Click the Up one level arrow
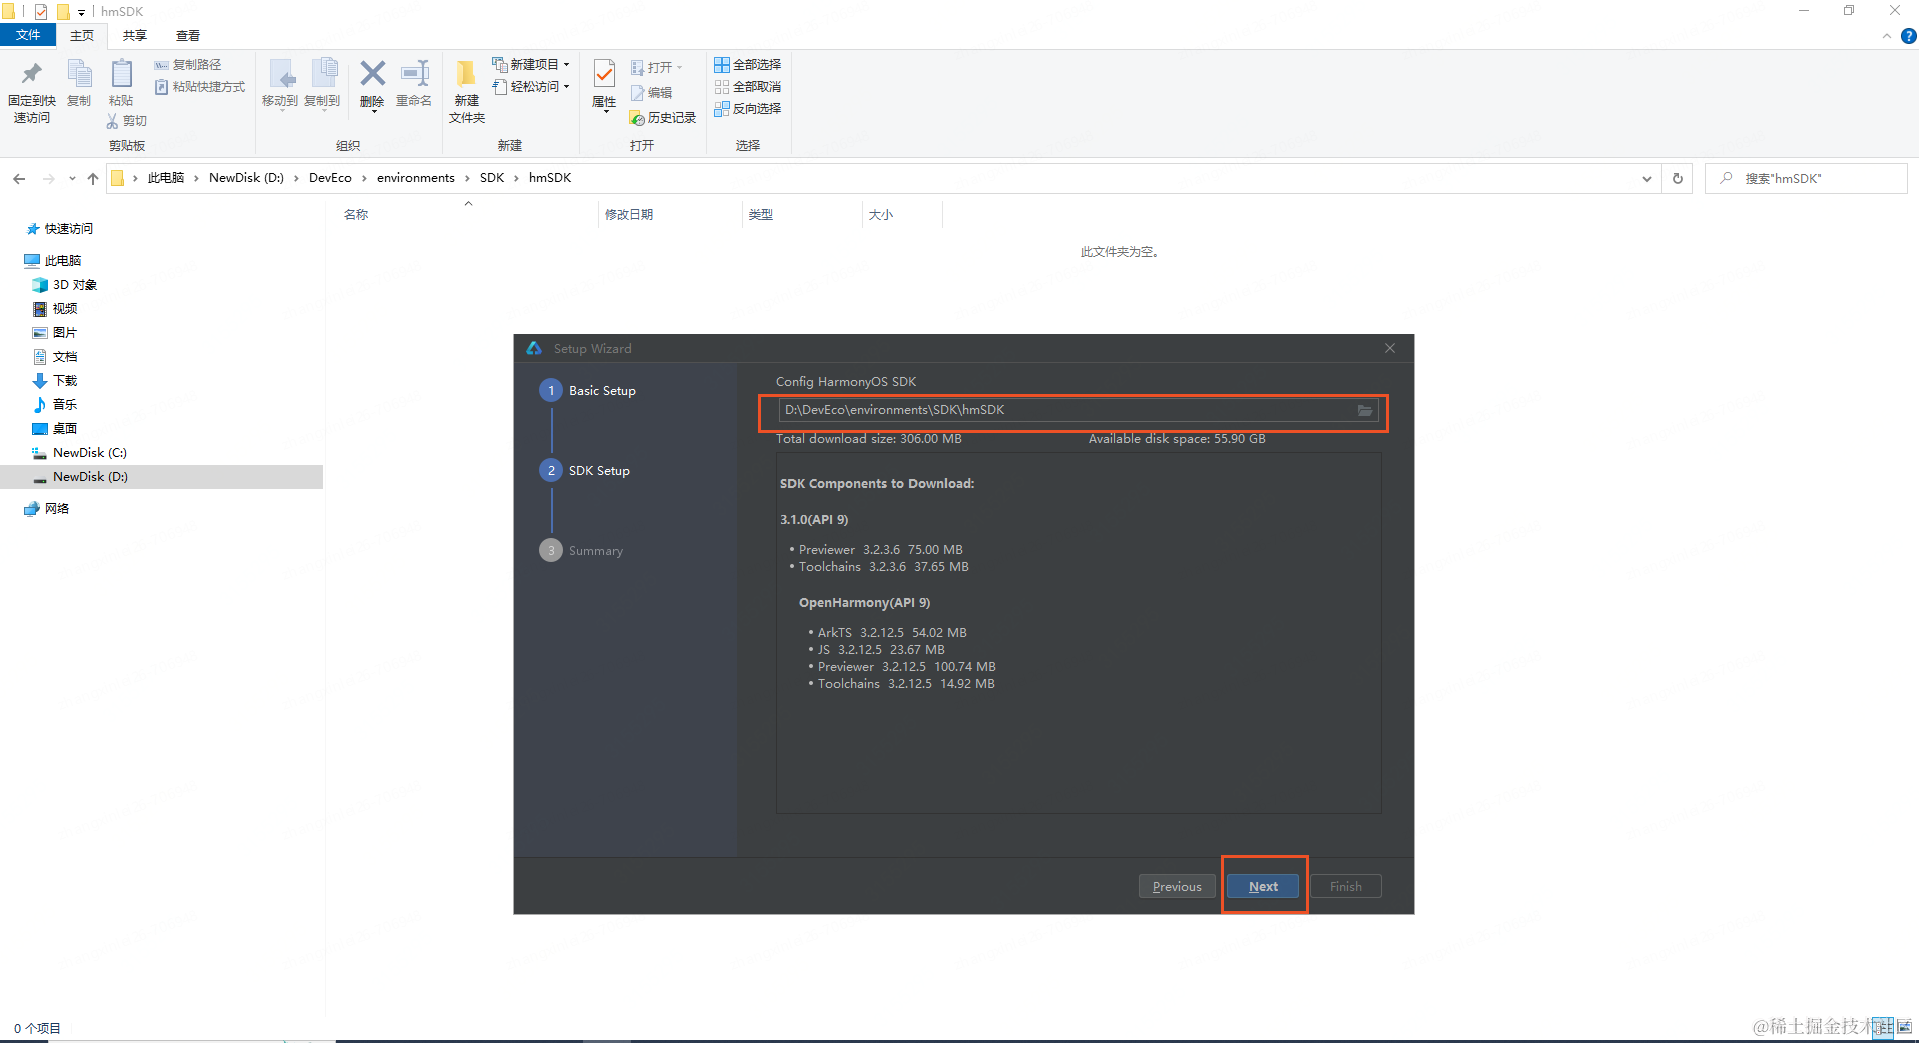The height and width of the screenshot is (1043, 1919). [x=93, y=178]
